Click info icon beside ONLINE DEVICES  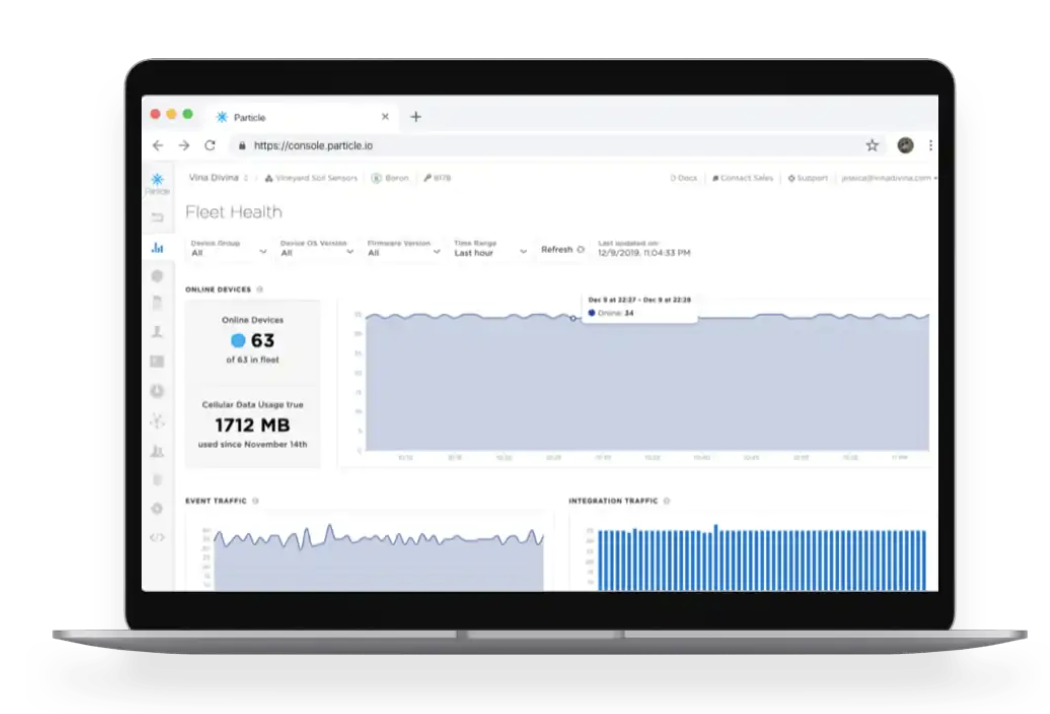click(x=260, y=289)
